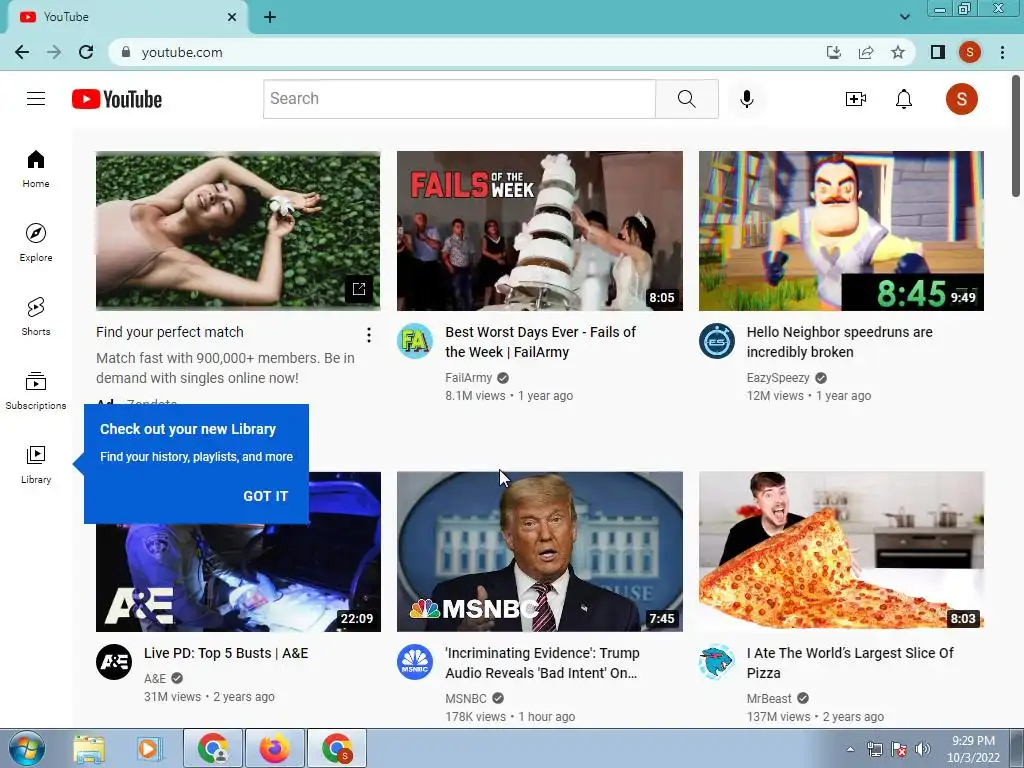Open the Find your perfect match ad thumbnail
The width and height of the screenshot is (1024, 768).
pyautogui.click(x=238, y=231)
